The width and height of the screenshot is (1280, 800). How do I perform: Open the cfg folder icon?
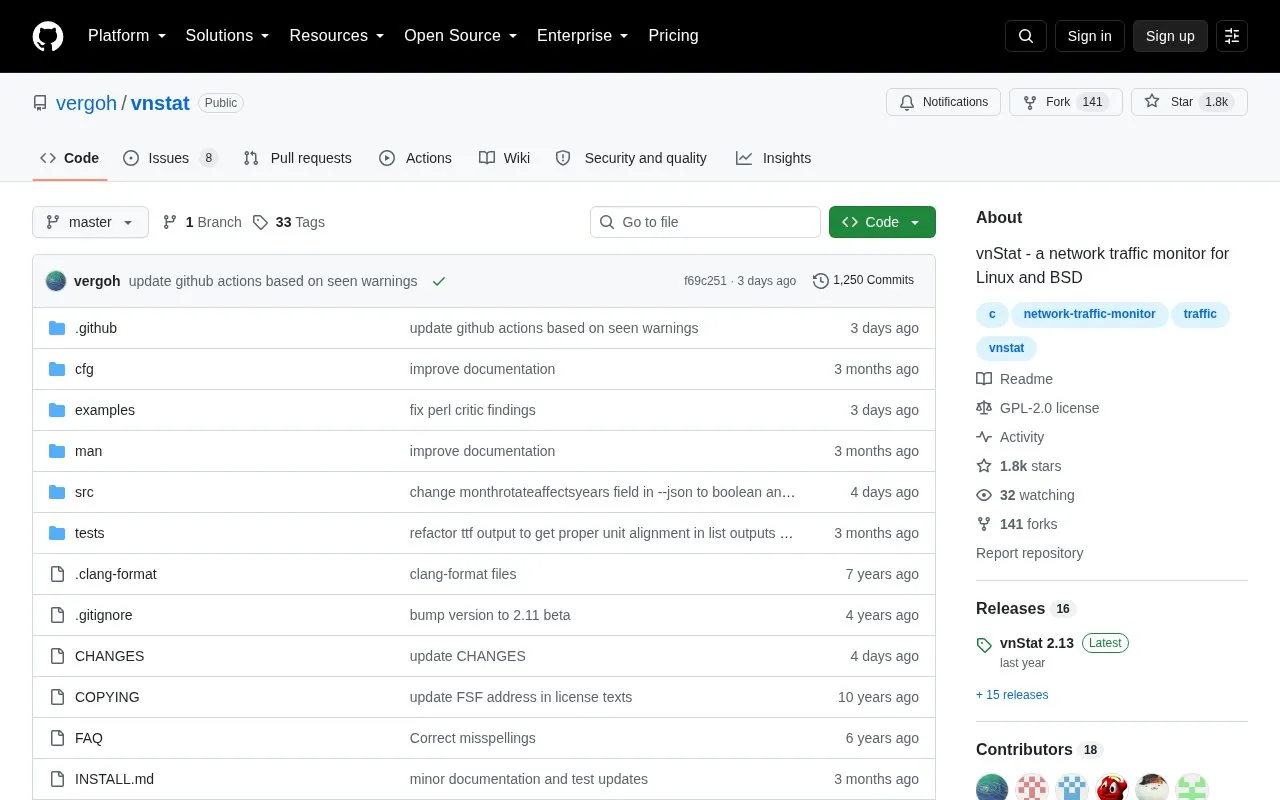tap(57, 369)
